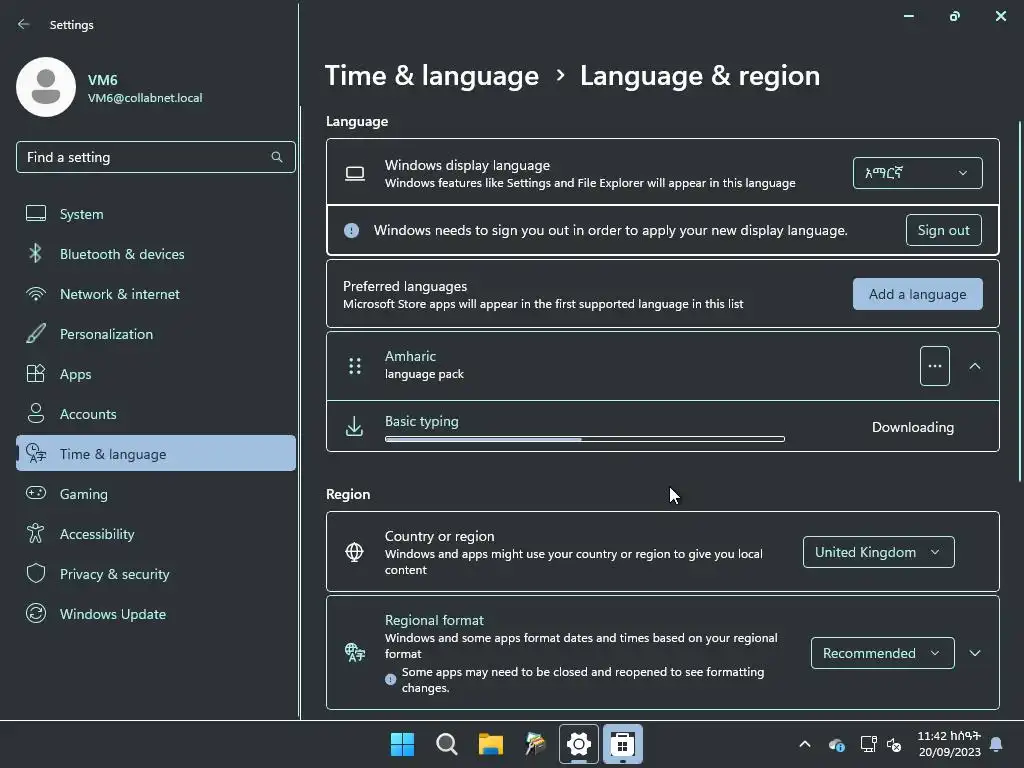The height and width of the screenshot is (768, 1024).
Task: Collapse the Amharic language entry
Action: pos(974,366)
